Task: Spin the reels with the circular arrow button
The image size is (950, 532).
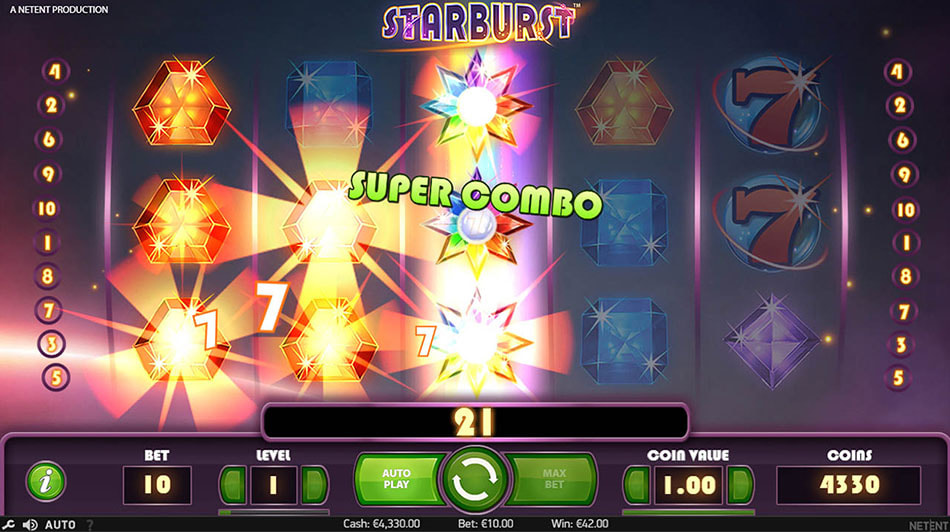Action: tap(475, 479)
